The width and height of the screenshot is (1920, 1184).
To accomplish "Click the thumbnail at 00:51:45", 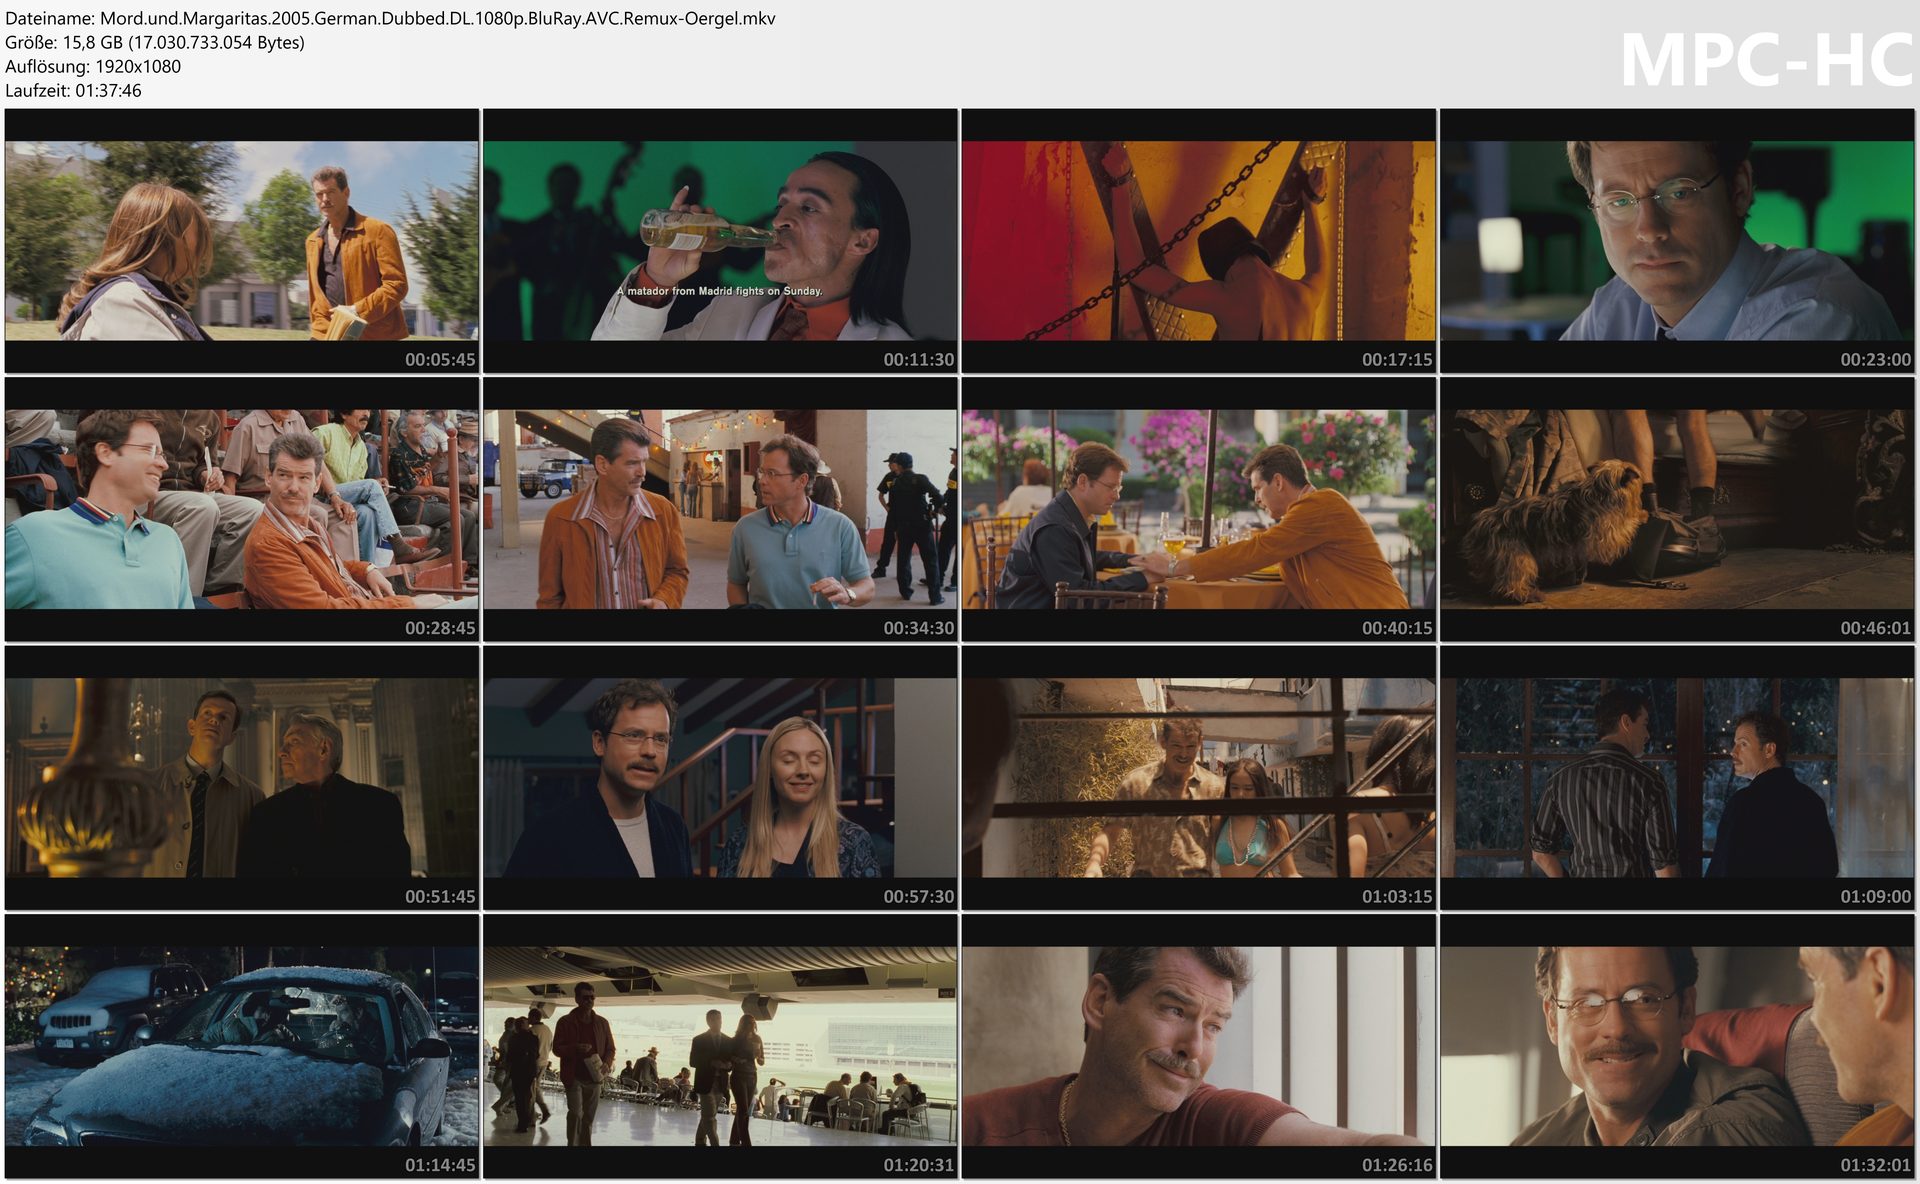I will point(241,777).
